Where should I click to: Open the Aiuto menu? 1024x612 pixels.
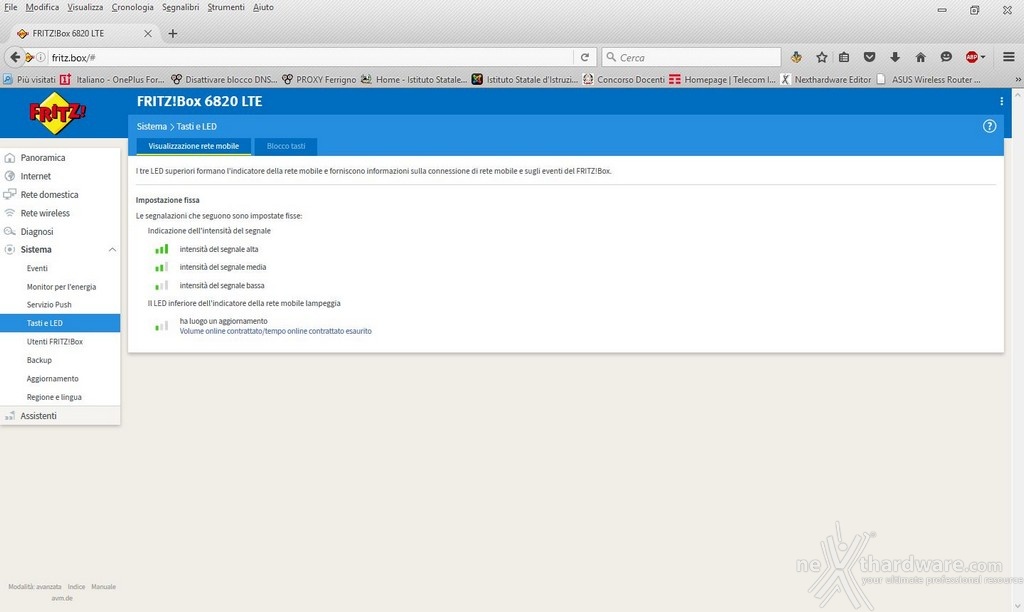pos(263,7)
